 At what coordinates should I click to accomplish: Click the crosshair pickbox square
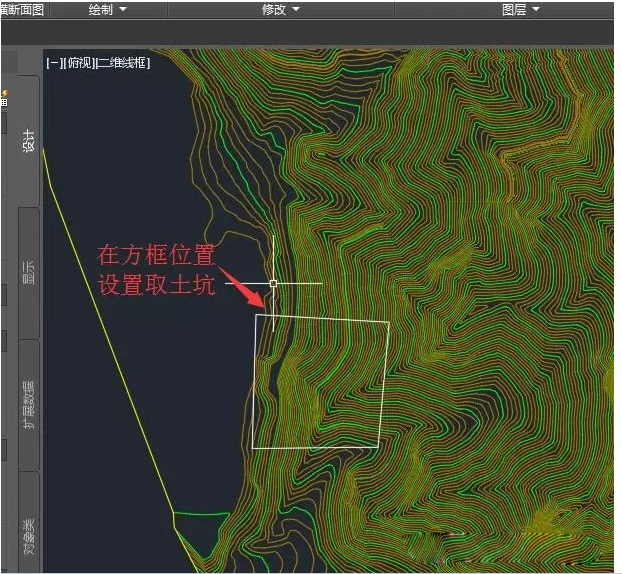(x=273, y=284)
